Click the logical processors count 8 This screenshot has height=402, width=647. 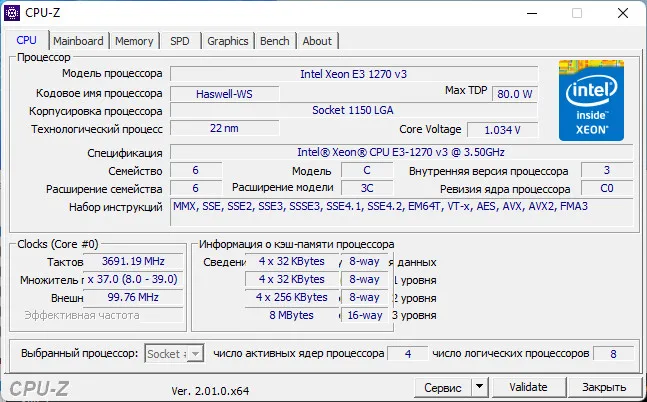pos(613,354)
